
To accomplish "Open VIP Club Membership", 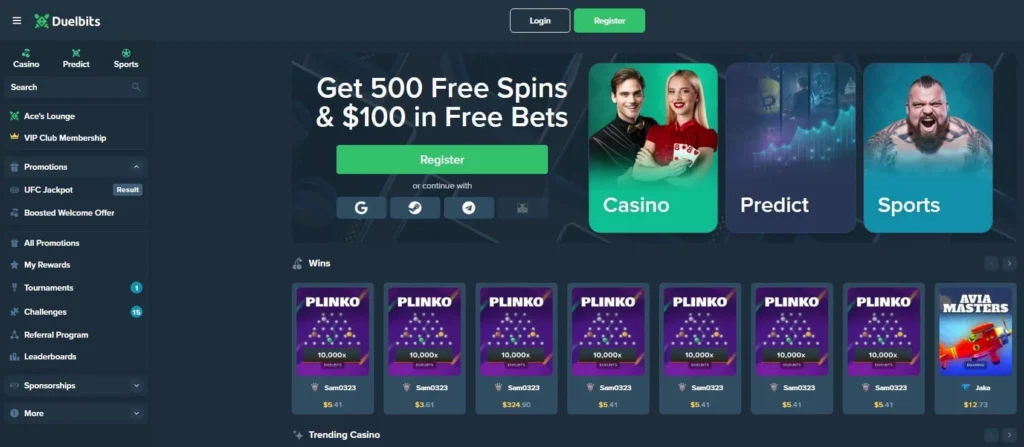I will pos(76,138).
